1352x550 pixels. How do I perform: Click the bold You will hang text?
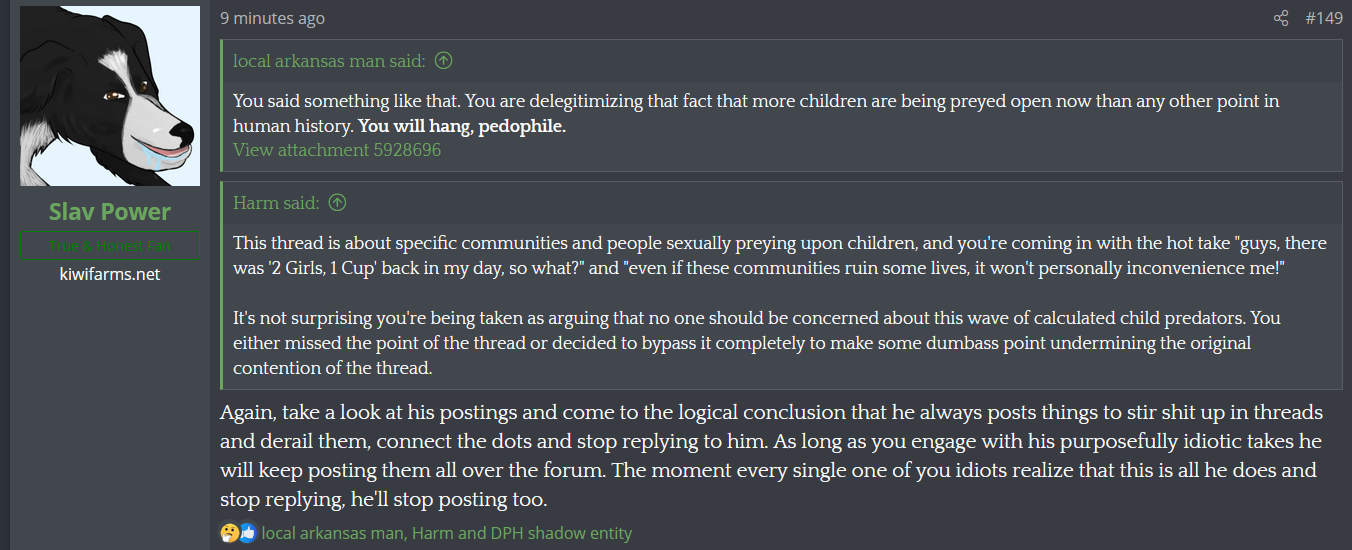coord(462,127)
